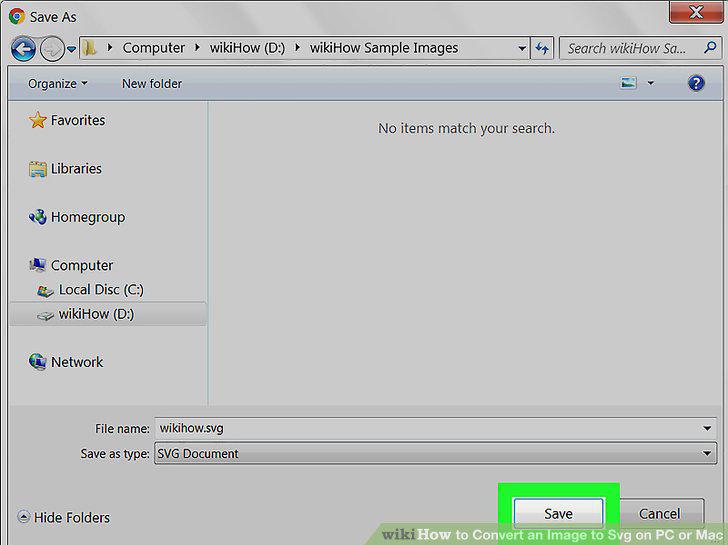Select Local Disc (C:) in navigation pane

(101, 290)
